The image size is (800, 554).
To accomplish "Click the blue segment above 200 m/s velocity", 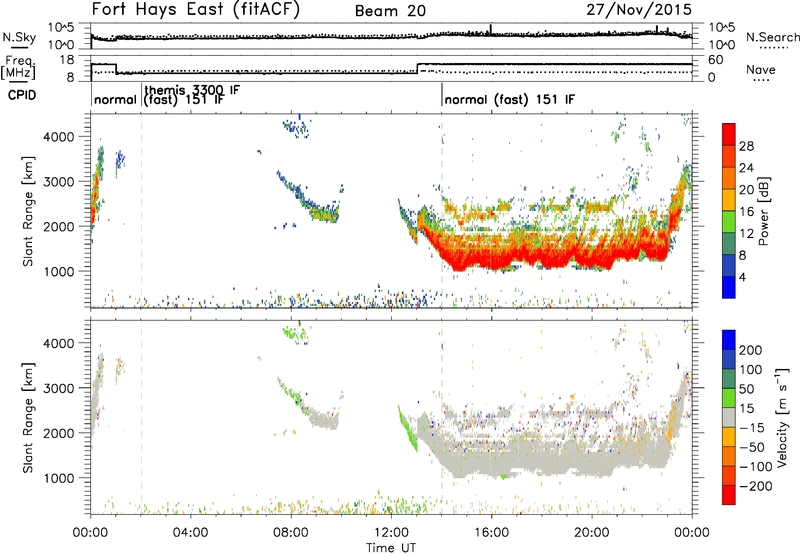I will (x=729, y=340).
